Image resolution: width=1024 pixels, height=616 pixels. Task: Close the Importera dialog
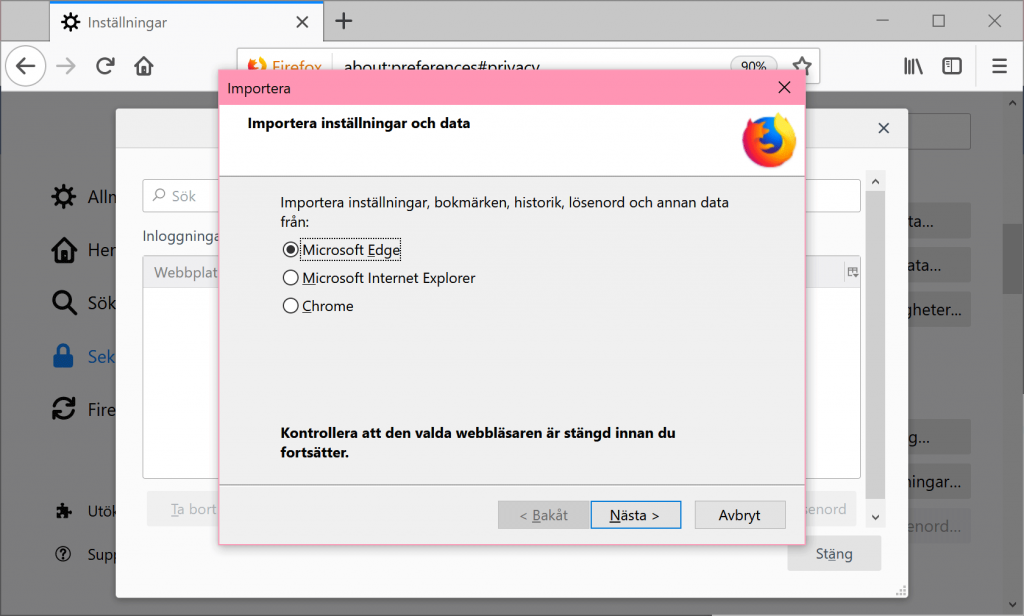[784, 88]
